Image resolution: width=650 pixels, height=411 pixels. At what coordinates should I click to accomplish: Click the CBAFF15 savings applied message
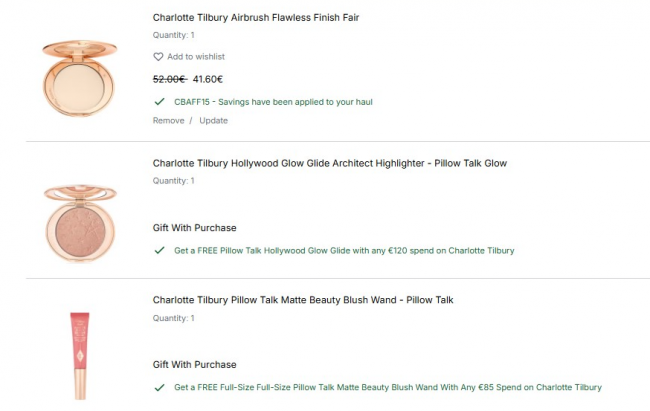pos(273,101)
